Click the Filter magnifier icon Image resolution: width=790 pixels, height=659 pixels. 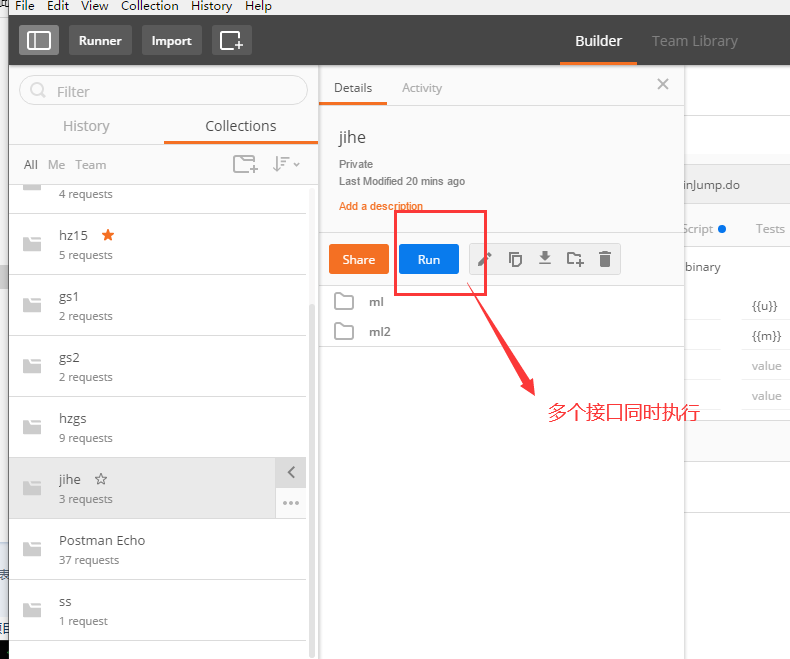coord(38,90)
